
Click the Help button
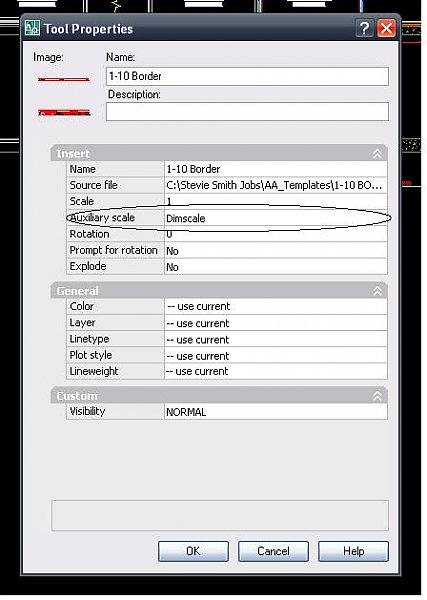(353, 551)
